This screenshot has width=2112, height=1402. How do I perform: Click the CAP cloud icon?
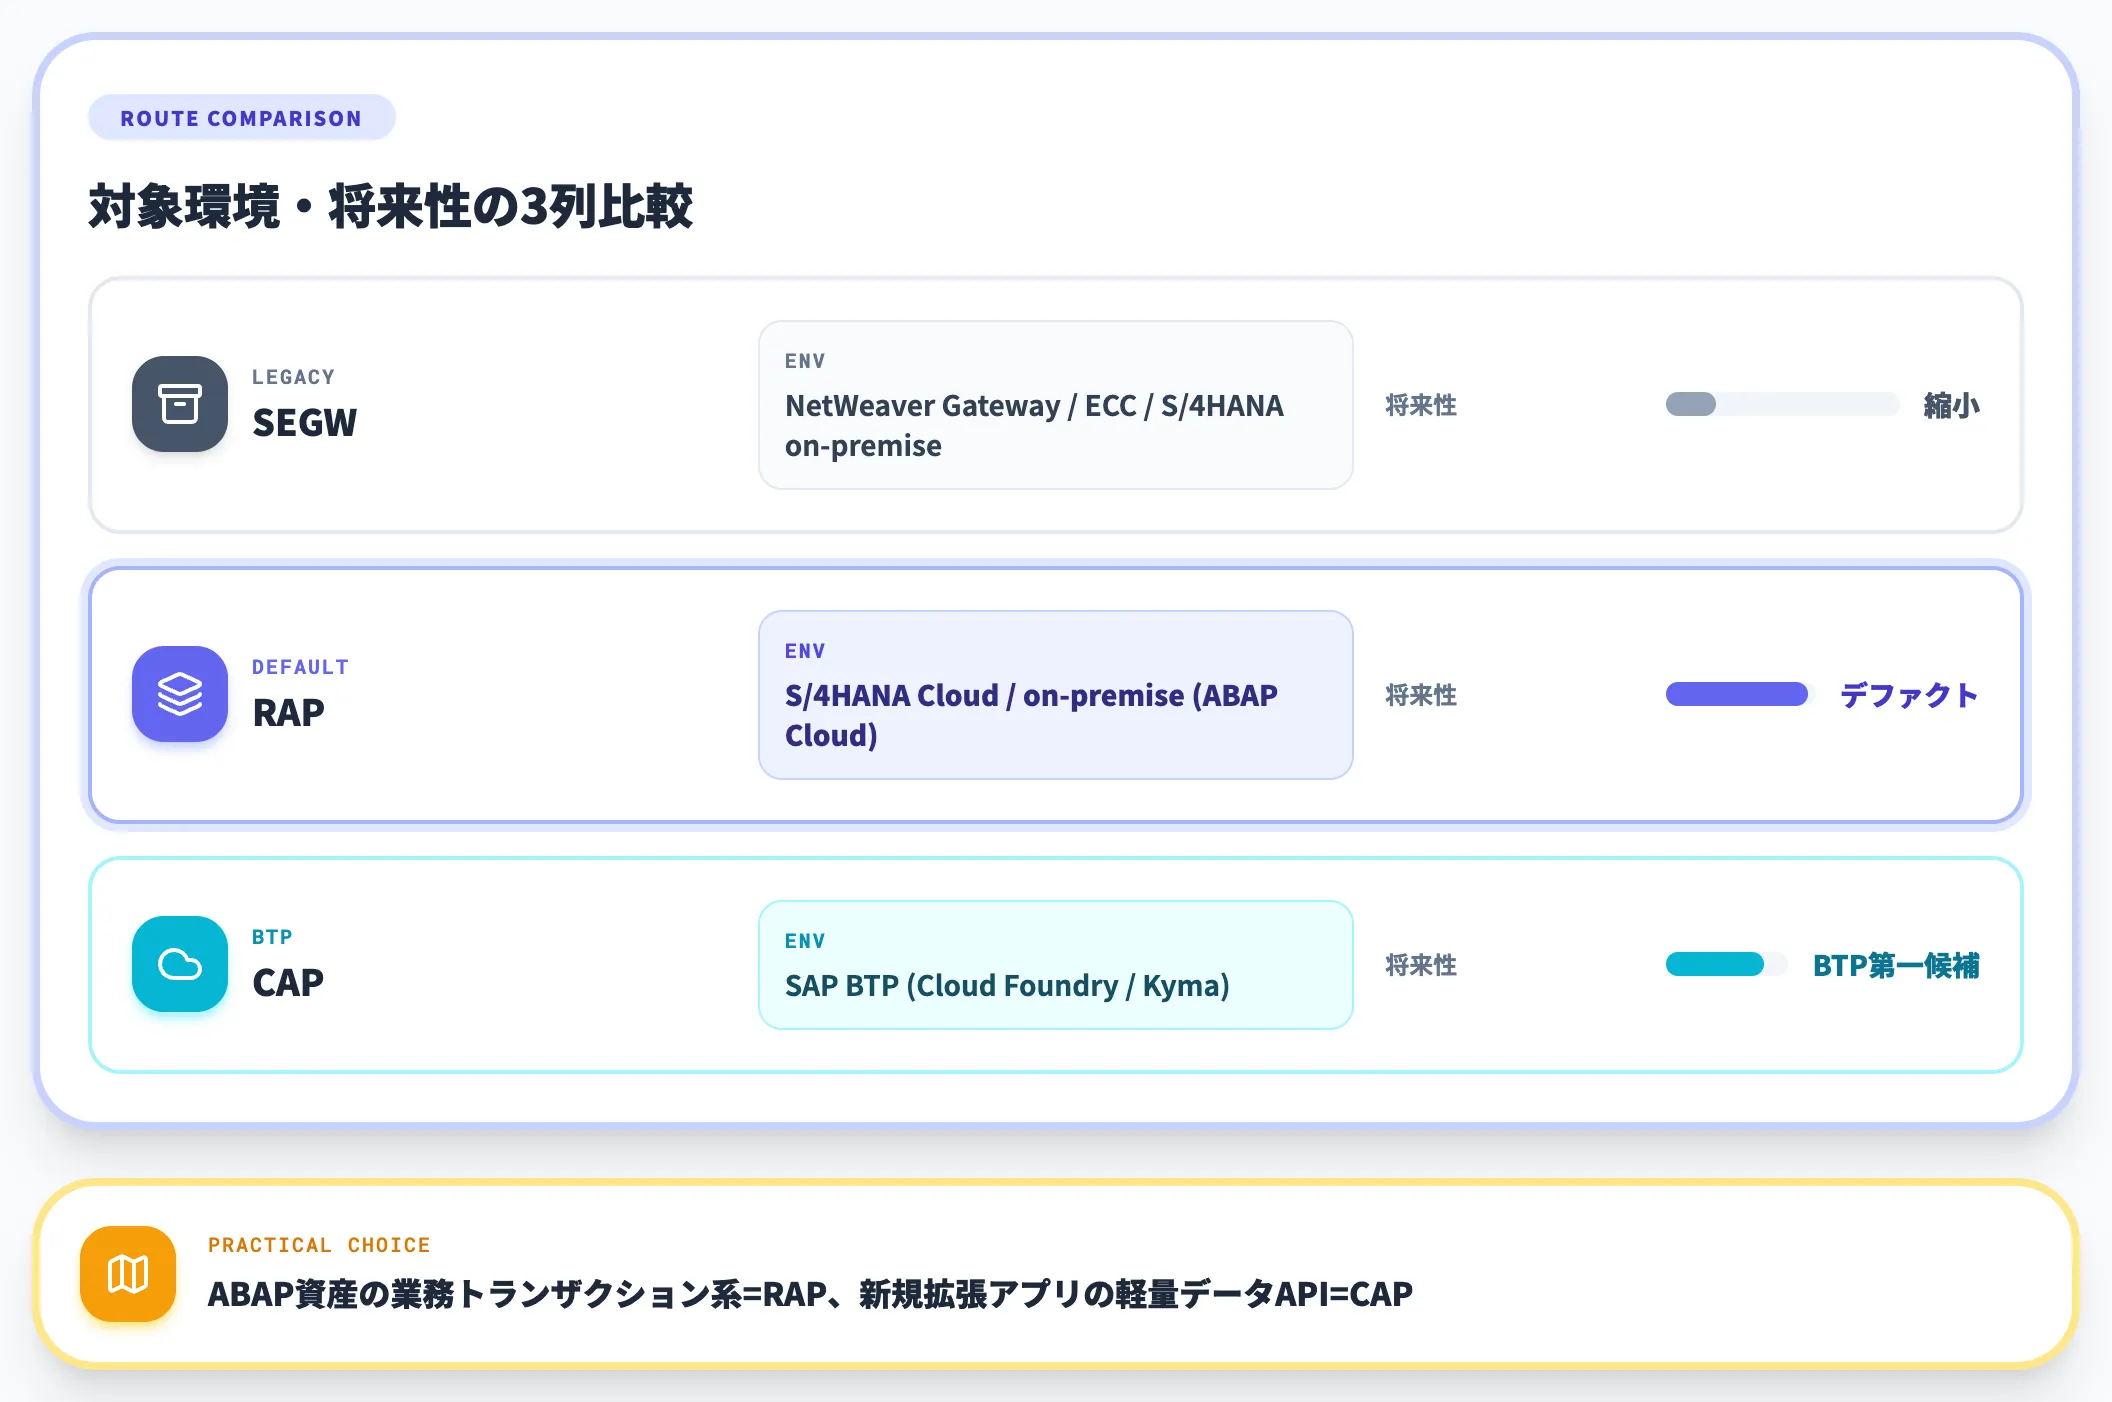click(x=180, y=964)
